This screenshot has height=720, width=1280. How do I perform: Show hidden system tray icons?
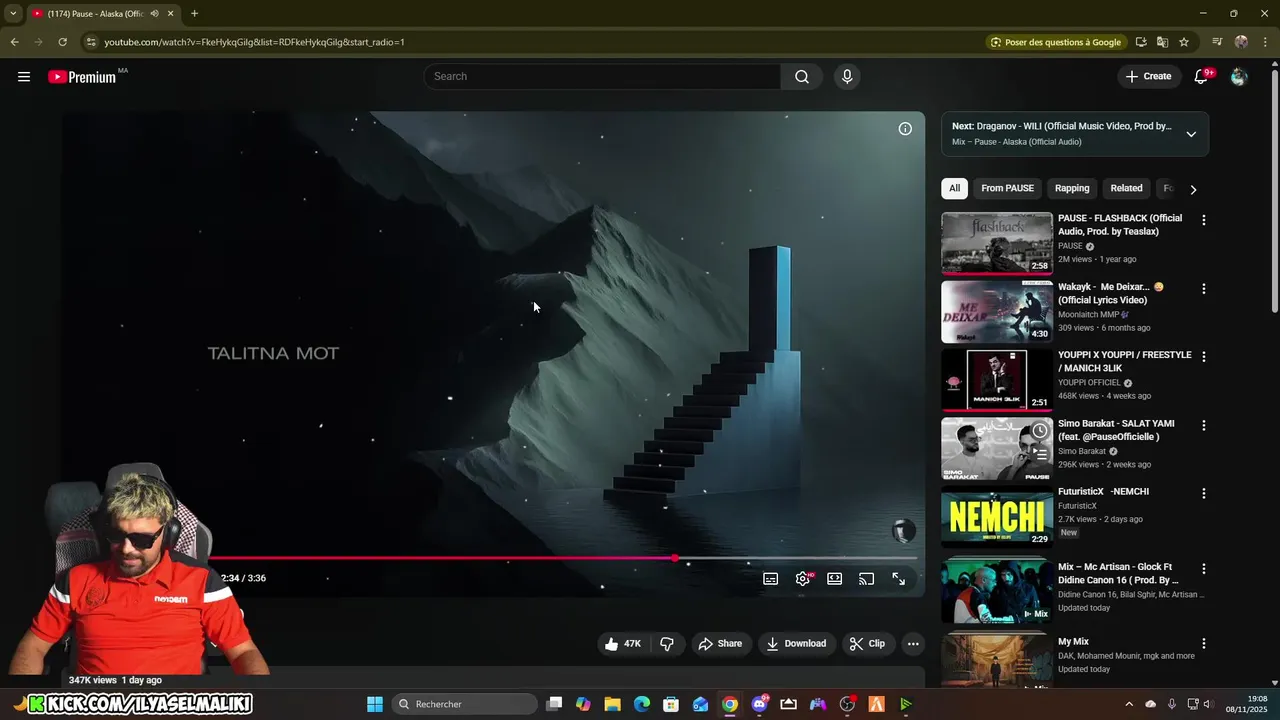click(1129, 704)
